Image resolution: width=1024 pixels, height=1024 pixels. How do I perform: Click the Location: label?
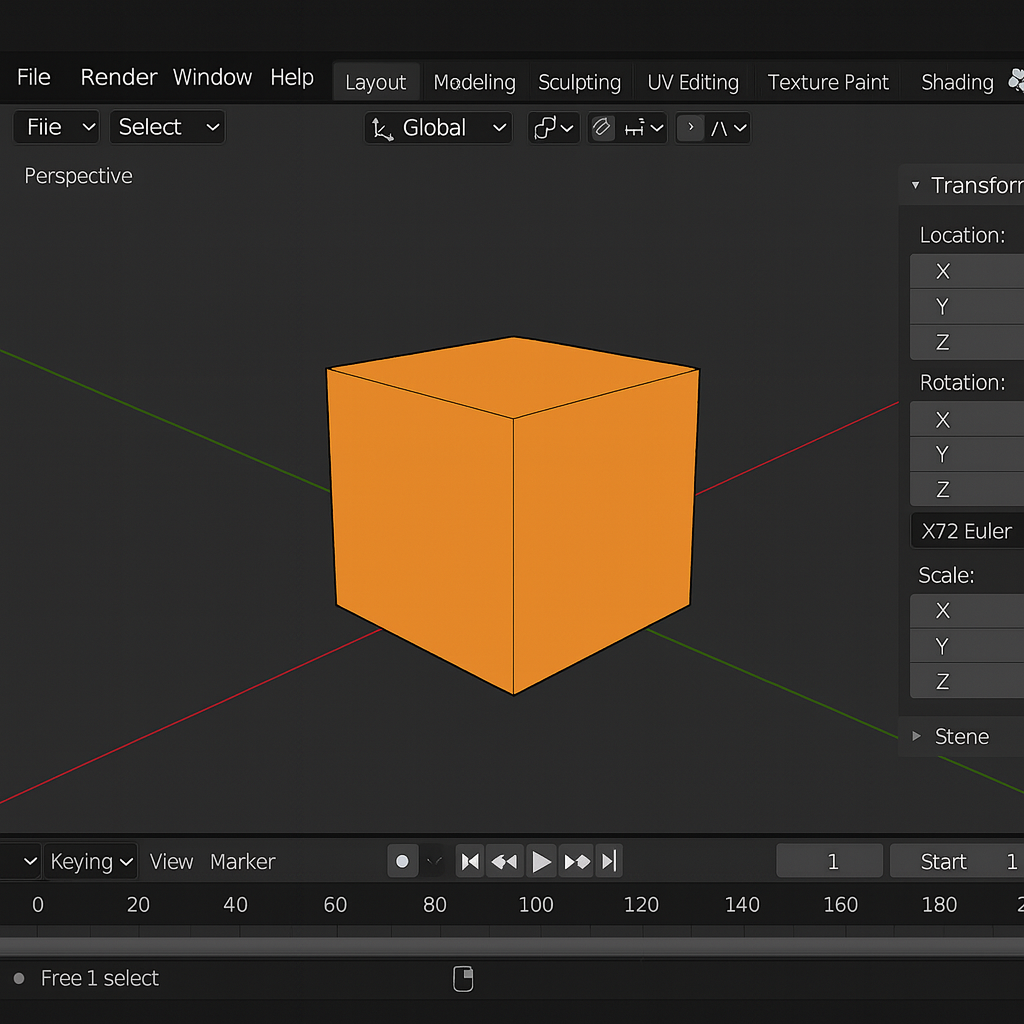962,235
